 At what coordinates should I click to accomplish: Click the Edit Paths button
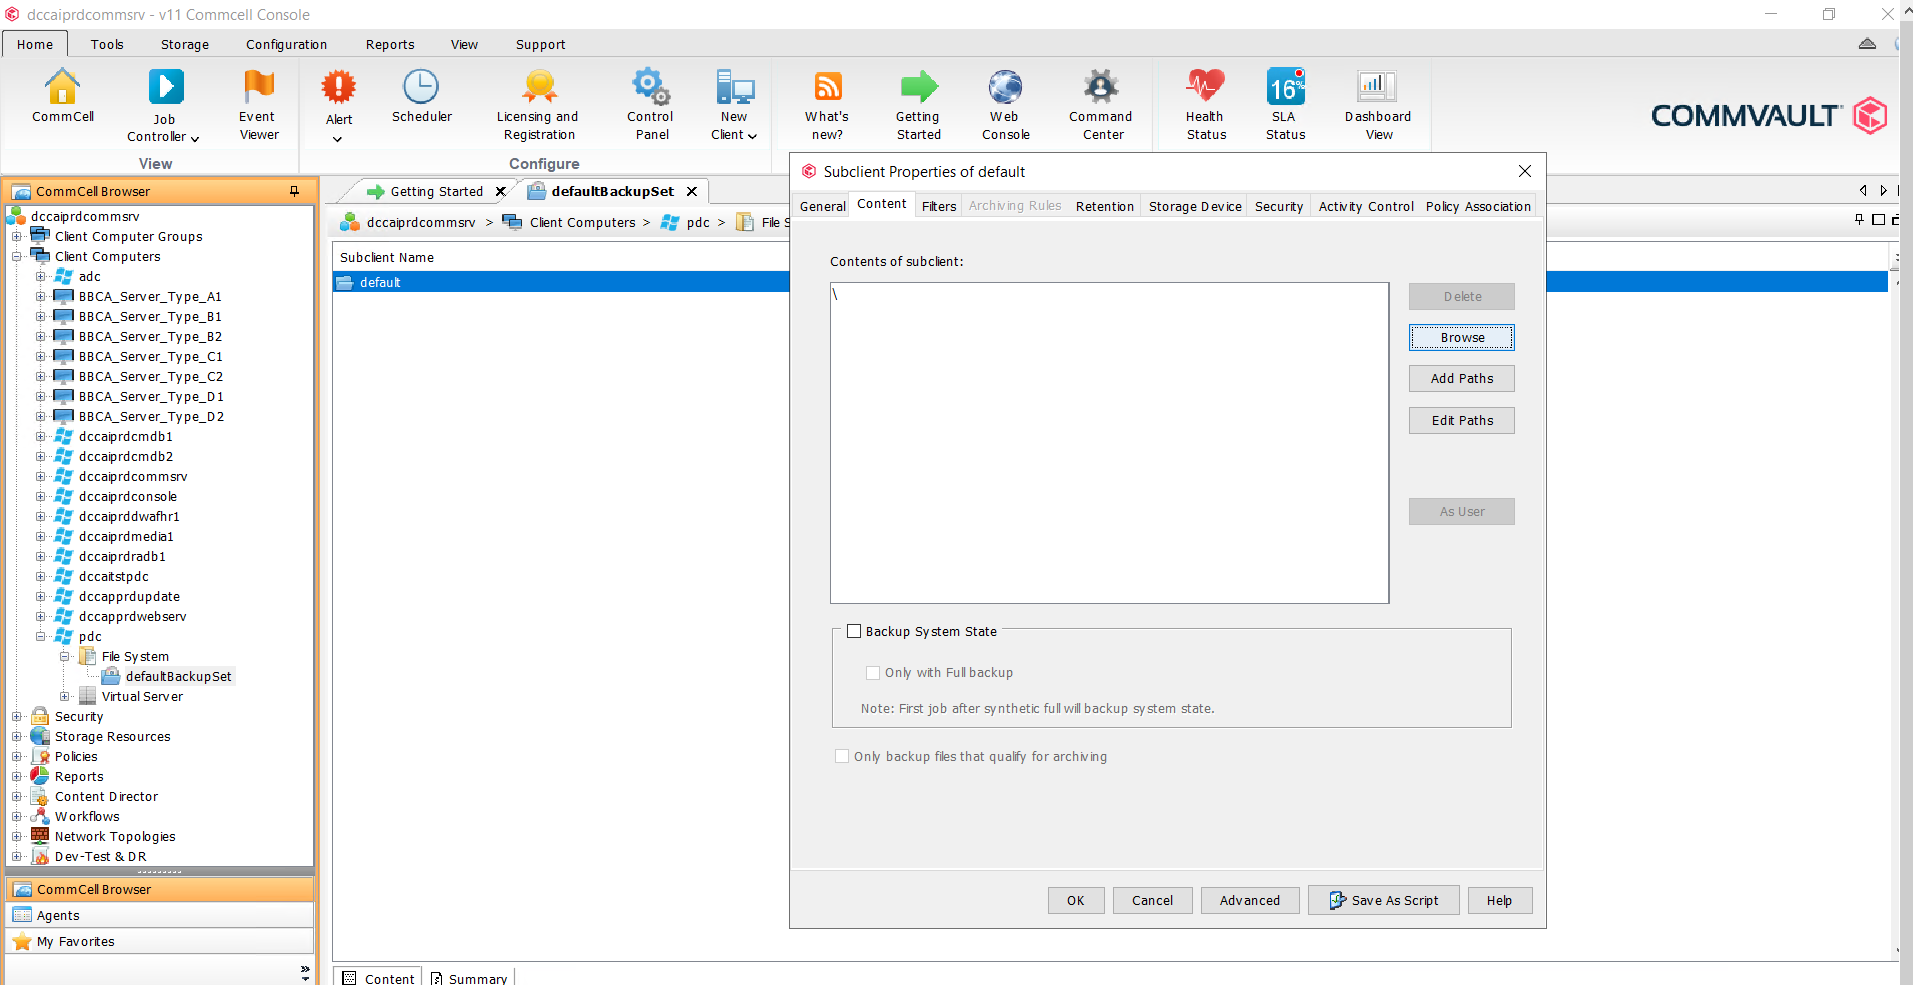pyautogui.click(x=1462, y=421)
